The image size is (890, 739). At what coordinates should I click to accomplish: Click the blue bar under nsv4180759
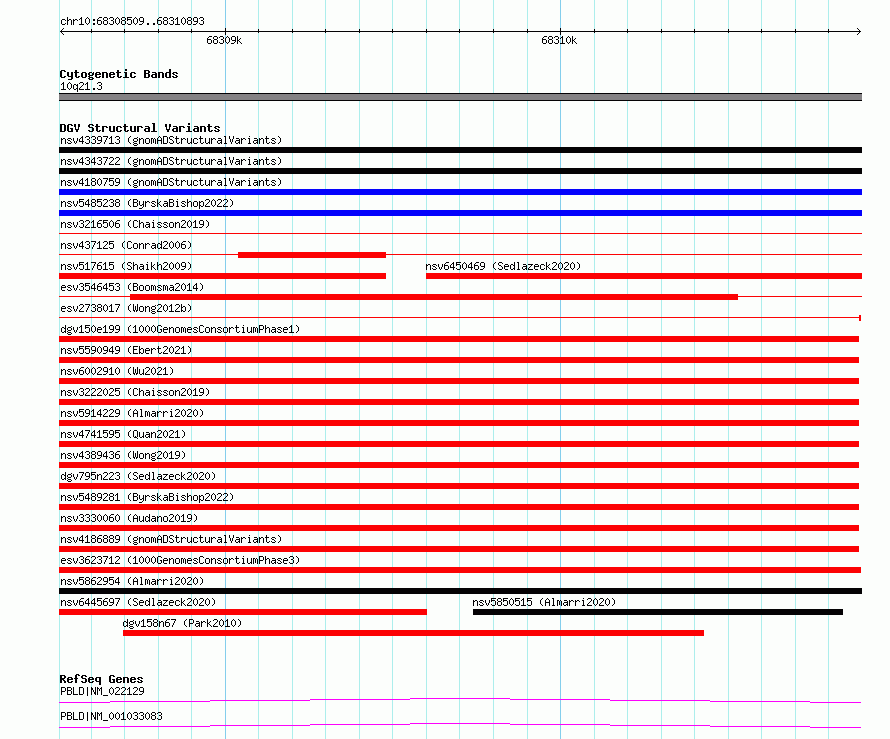point(460,192)
